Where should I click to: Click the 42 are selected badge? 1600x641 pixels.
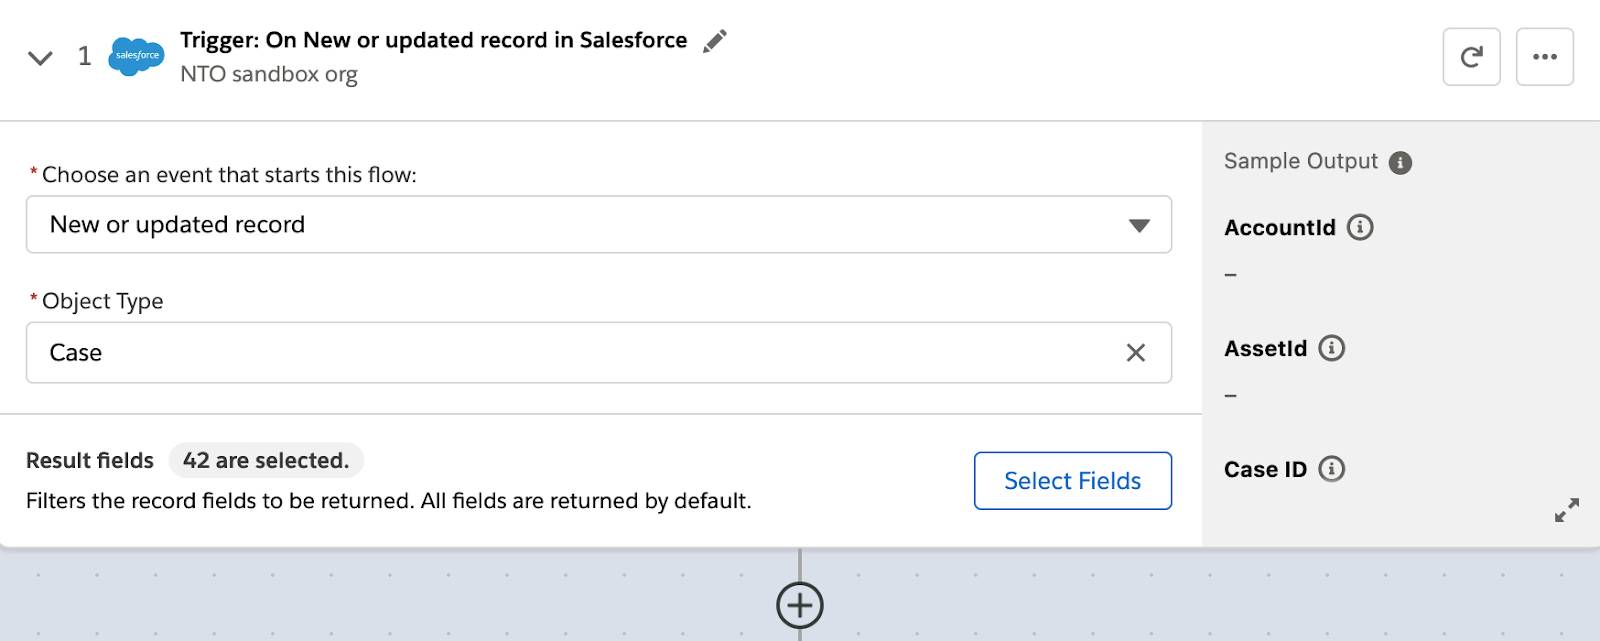click(266, 461)
